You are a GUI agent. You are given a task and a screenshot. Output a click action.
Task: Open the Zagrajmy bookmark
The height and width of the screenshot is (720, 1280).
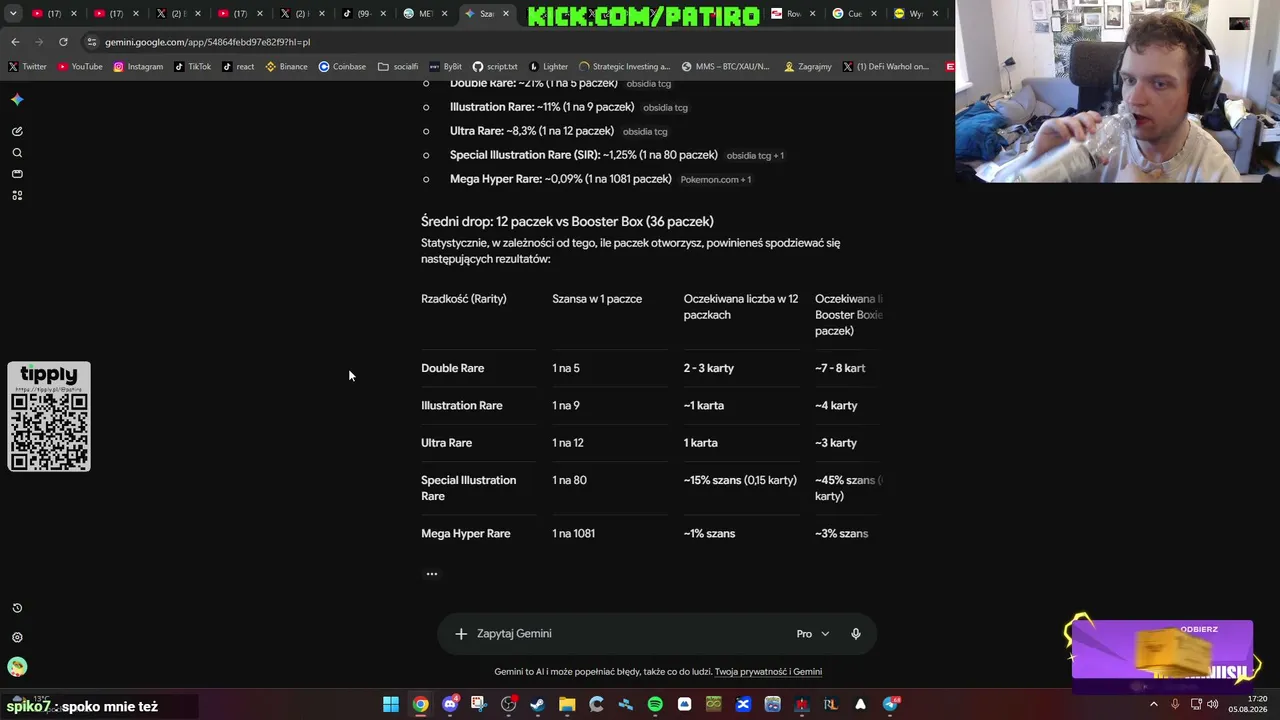click(x=808, y=67)
